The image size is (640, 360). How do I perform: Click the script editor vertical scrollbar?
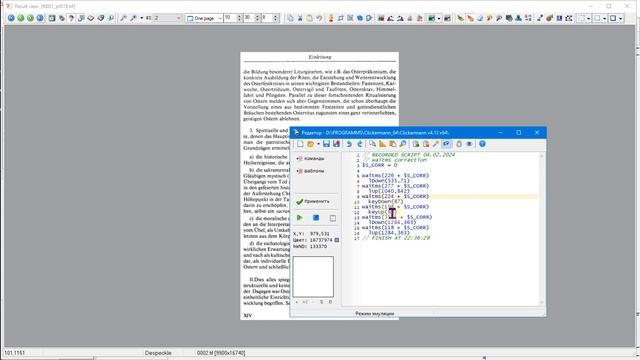tap(542, 229)
